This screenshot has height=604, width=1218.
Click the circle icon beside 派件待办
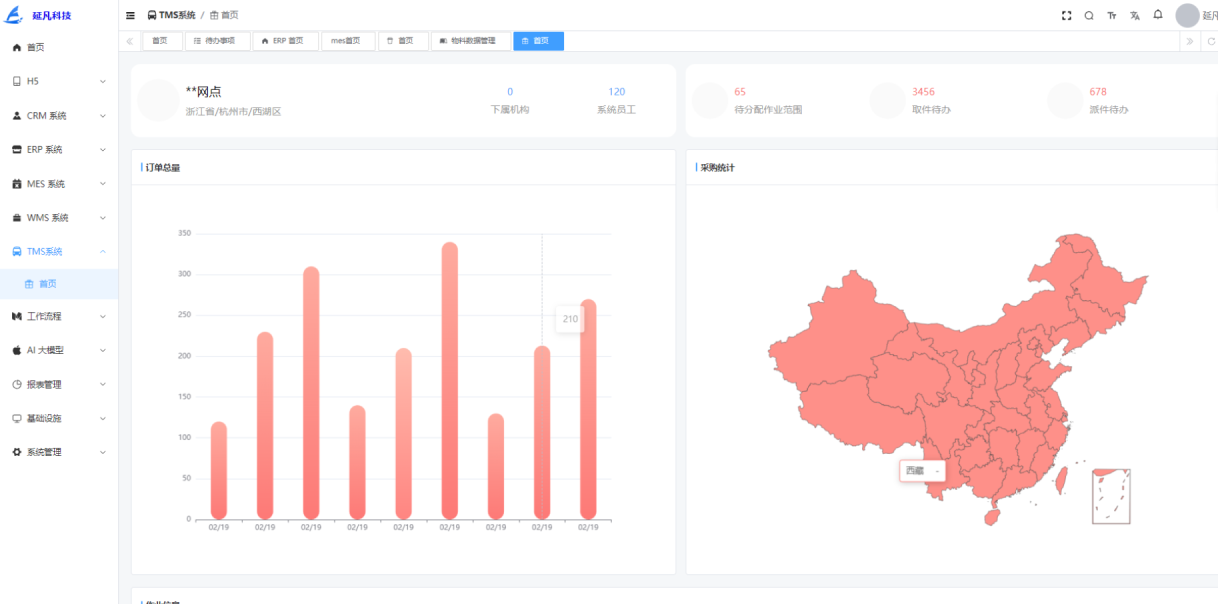coord(1065,100)
